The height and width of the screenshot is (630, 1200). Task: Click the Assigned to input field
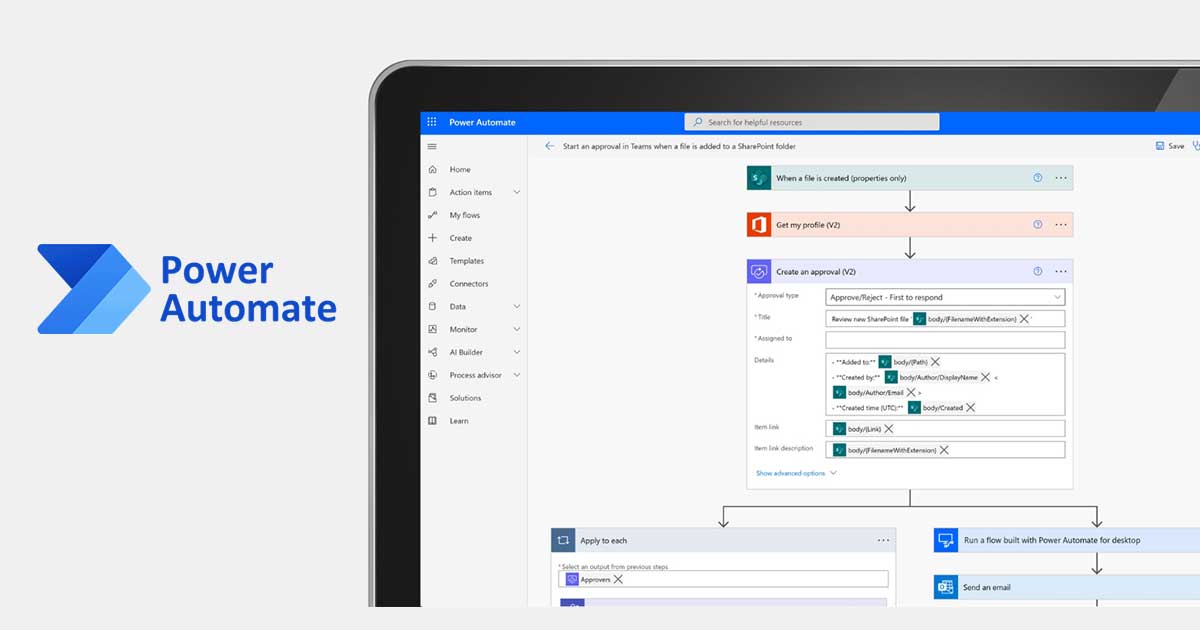click(x=946, y=340)
